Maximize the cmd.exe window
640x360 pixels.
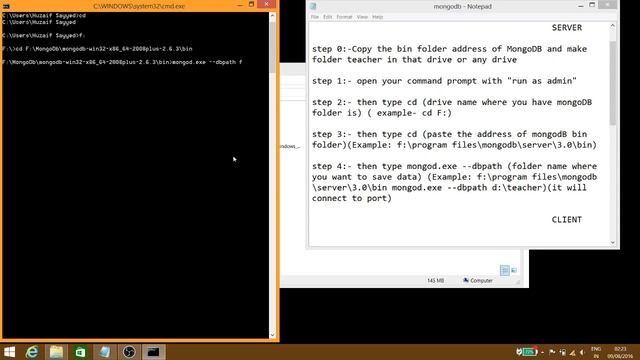[x=251, y=5]
